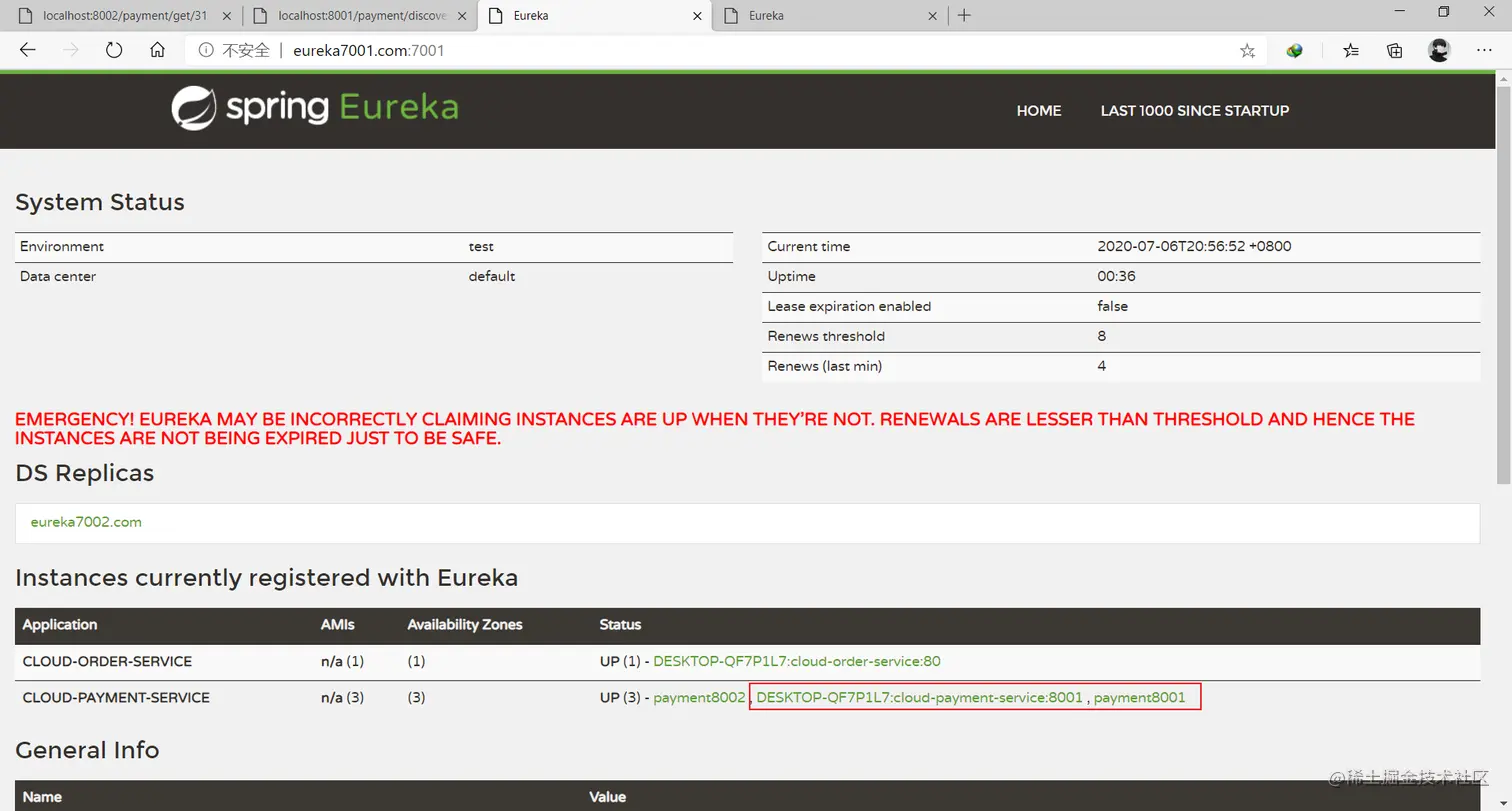This screenshot has width=1512, height=811.
Task: Open a new tab with plus button
Action: [x=964, y=15]
